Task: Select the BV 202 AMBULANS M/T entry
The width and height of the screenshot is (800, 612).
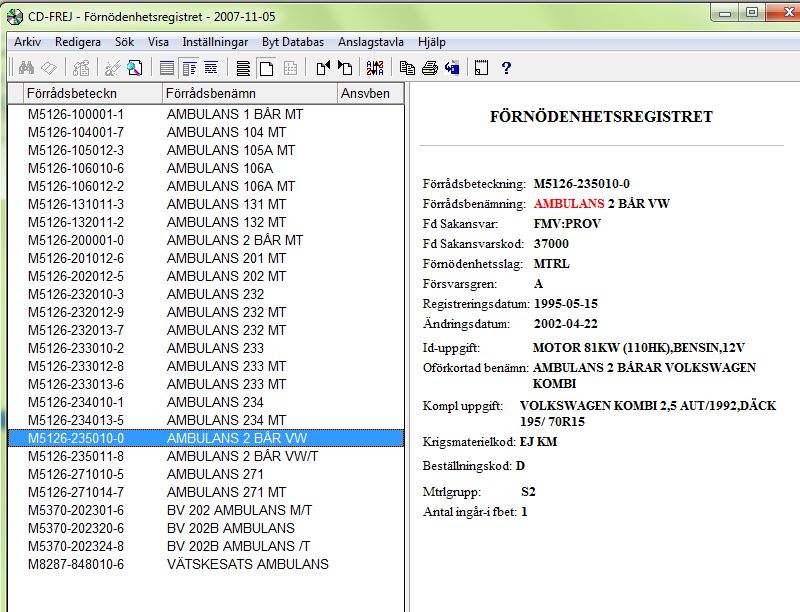Action: (x=239, y=510)
